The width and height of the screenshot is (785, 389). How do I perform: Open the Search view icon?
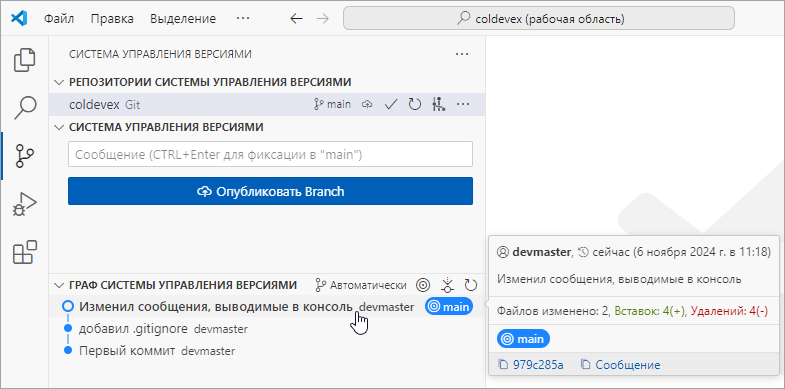pos(25,107)
